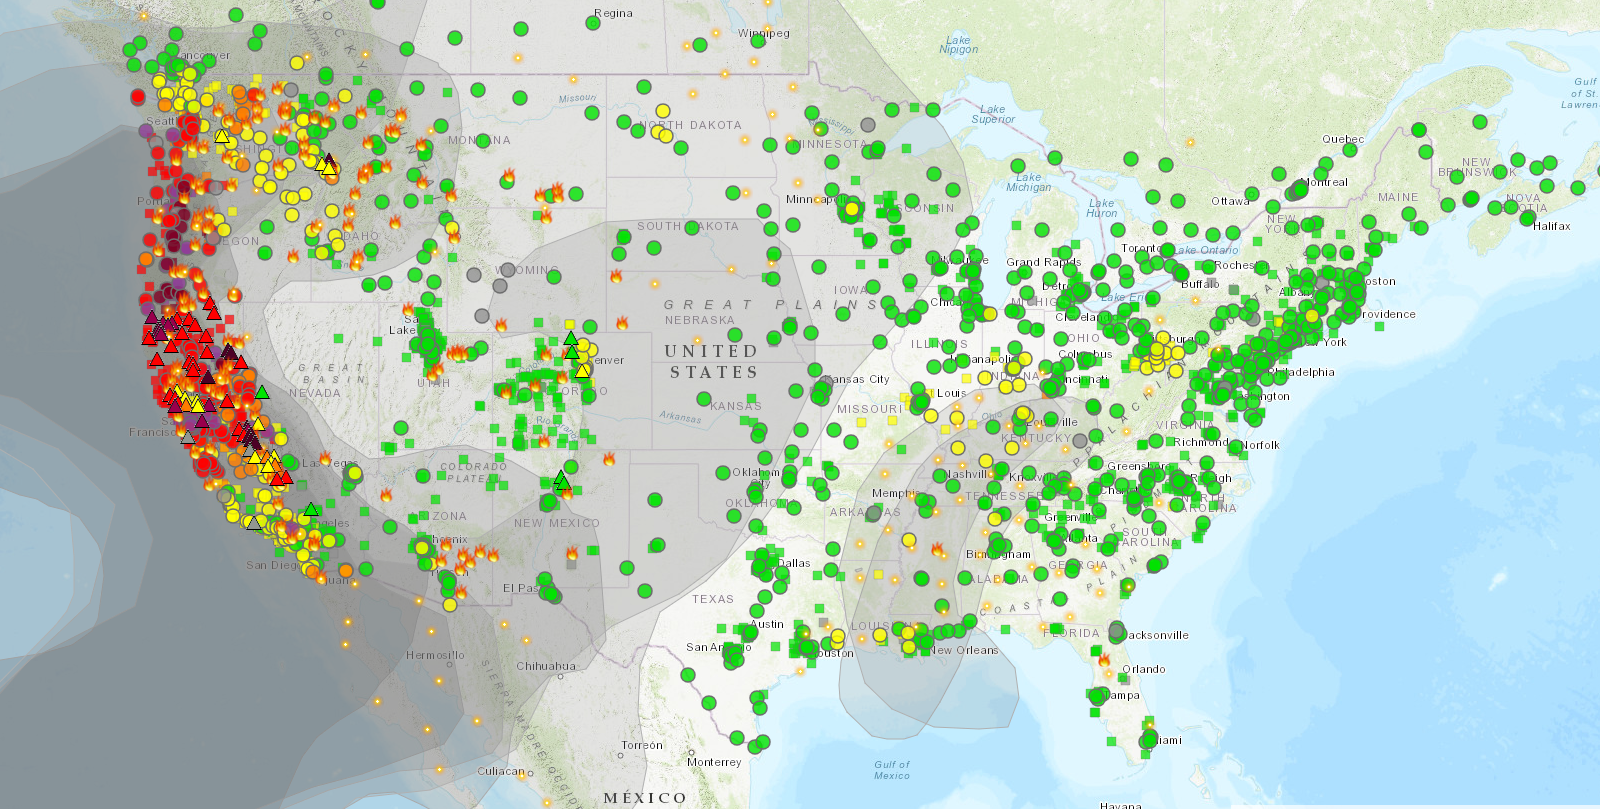Screen dimensions: 1600x809
Task: Click the Monterrey city label
Action: pyautogui.click(x=715, y=762)
